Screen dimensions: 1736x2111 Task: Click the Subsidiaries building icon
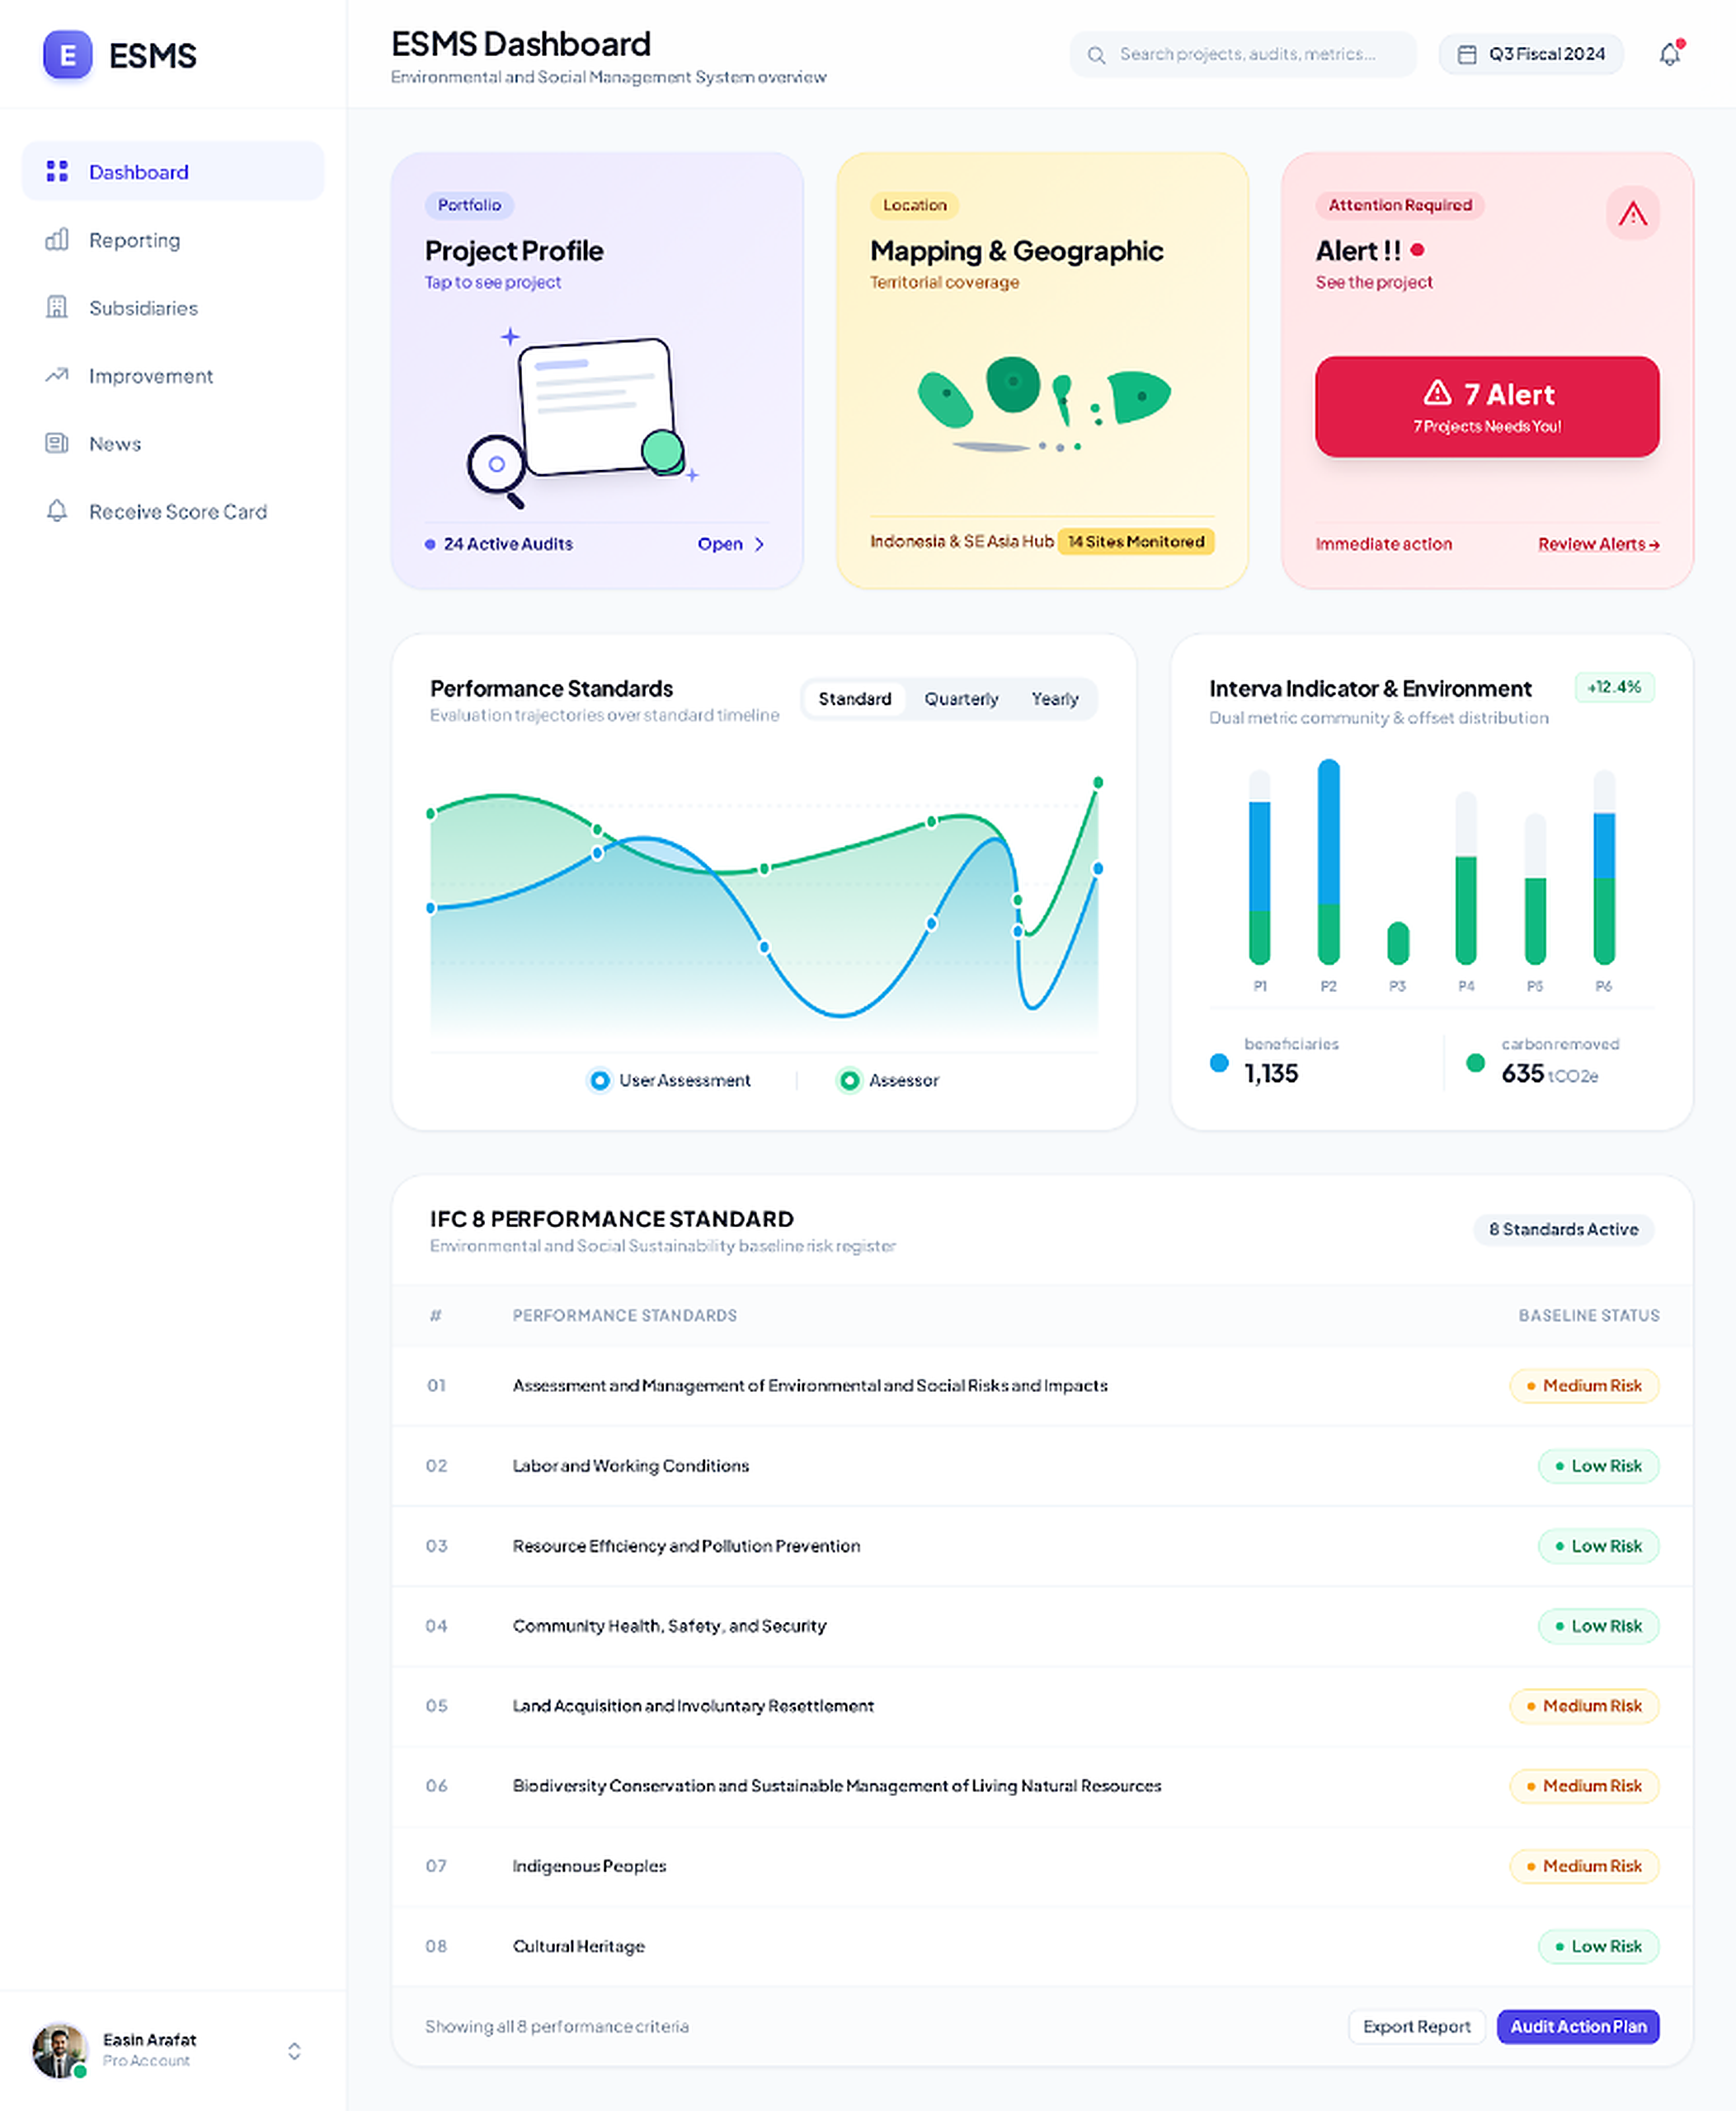(57, 307)
